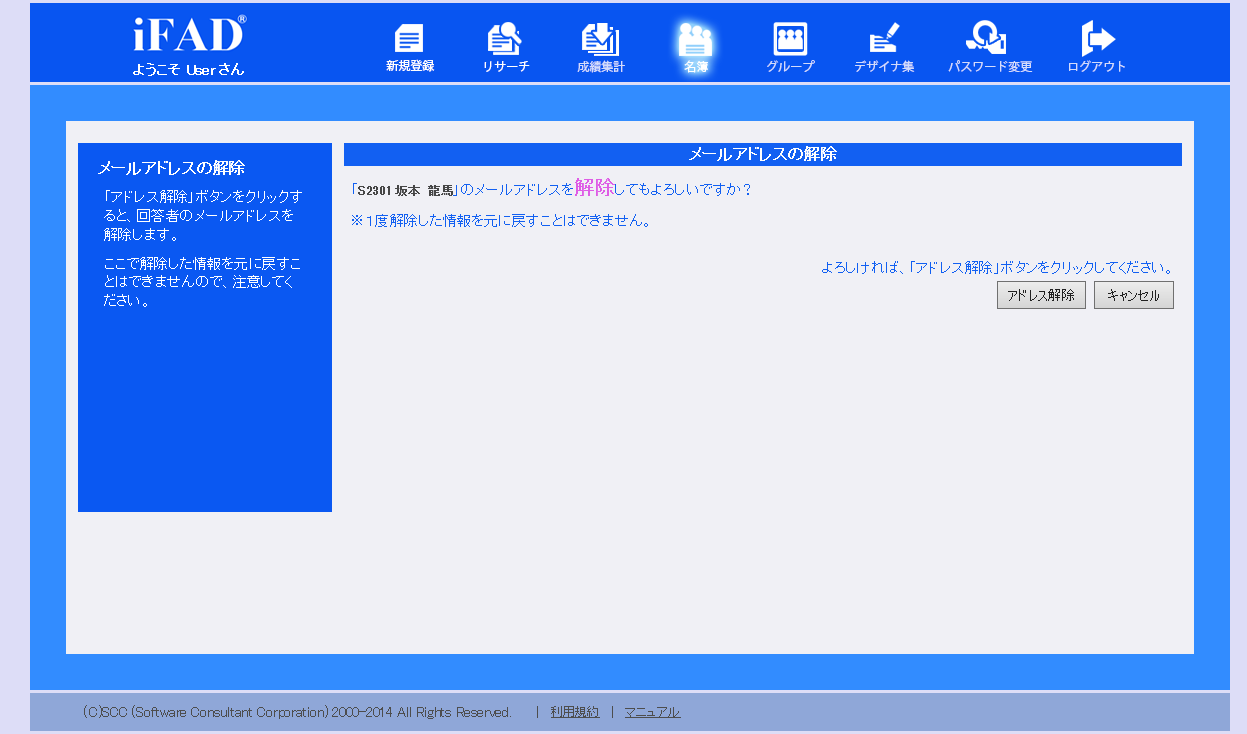Open the 成績集計 results tally icon
The height and width of the screenshot is (734, 1247).
click(x=600, y=47)
